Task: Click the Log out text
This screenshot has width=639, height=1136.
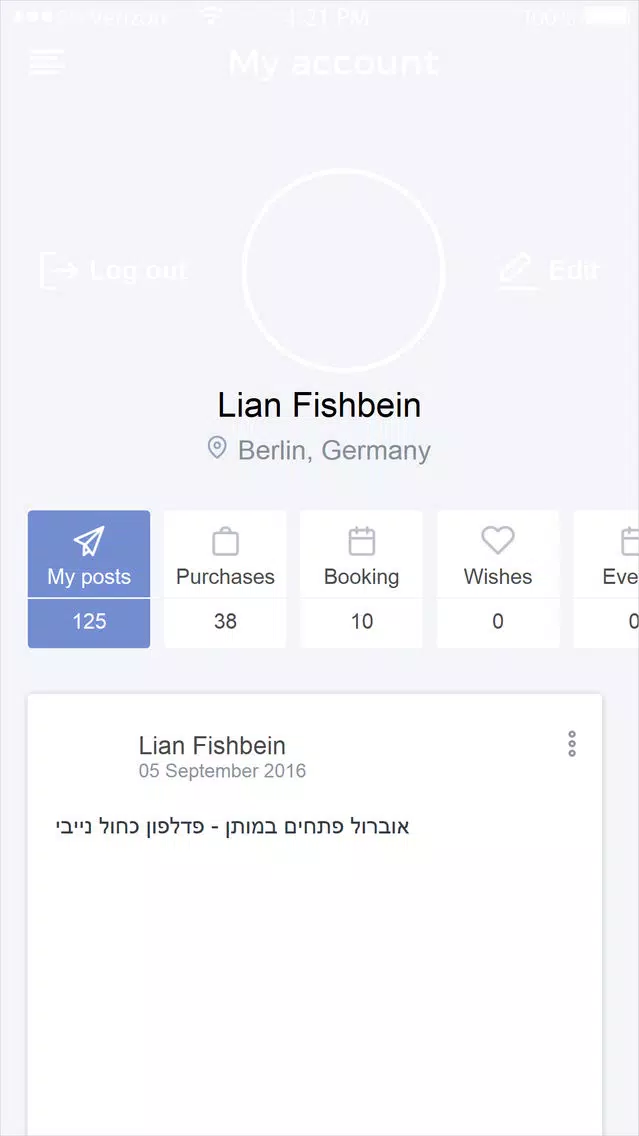Action: pos(138,271)
